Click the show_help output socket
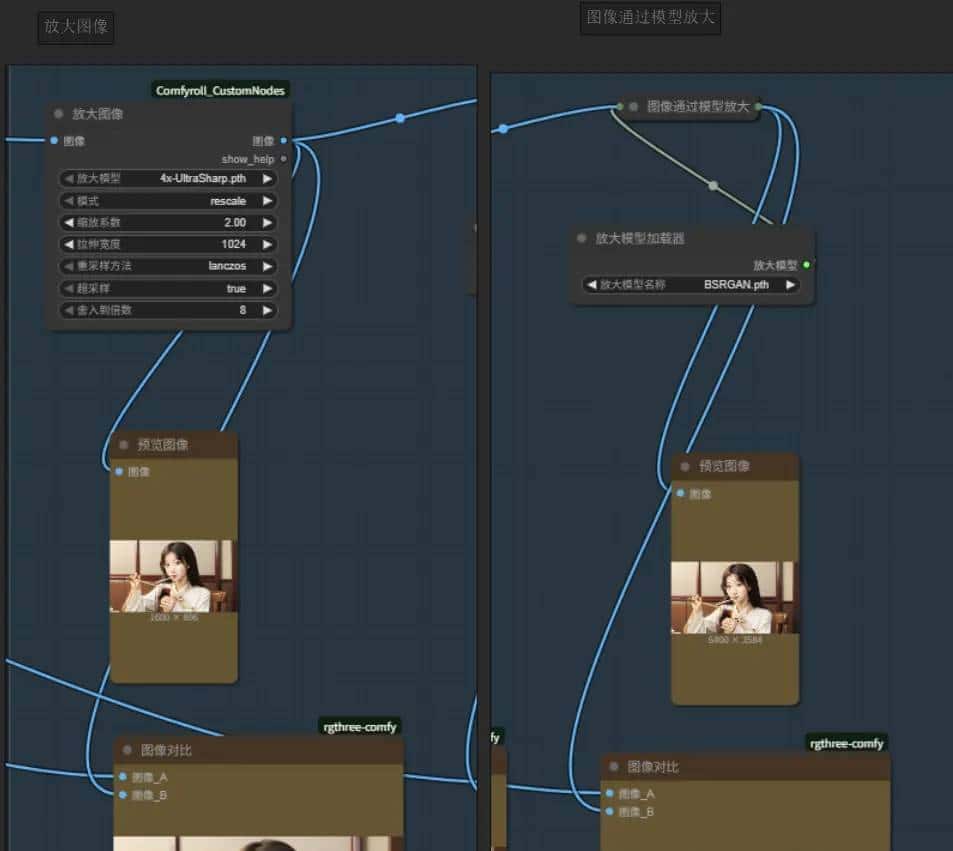 tap(284, 159)
